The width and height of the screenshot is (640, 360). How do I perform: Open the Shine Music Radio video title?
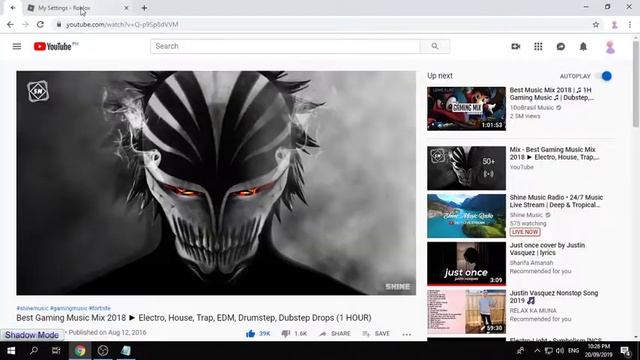556,201
